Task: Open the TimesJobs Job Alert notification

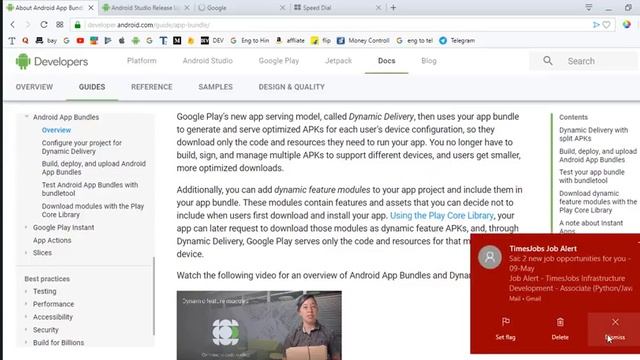Action: tap(555, 273)
